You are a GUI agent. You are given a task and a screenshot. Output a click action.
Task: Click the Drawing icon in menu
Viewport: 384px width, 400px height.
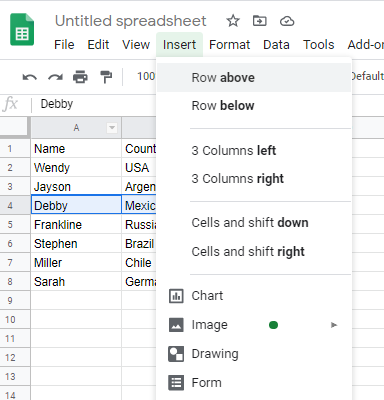tap(176, 354)
